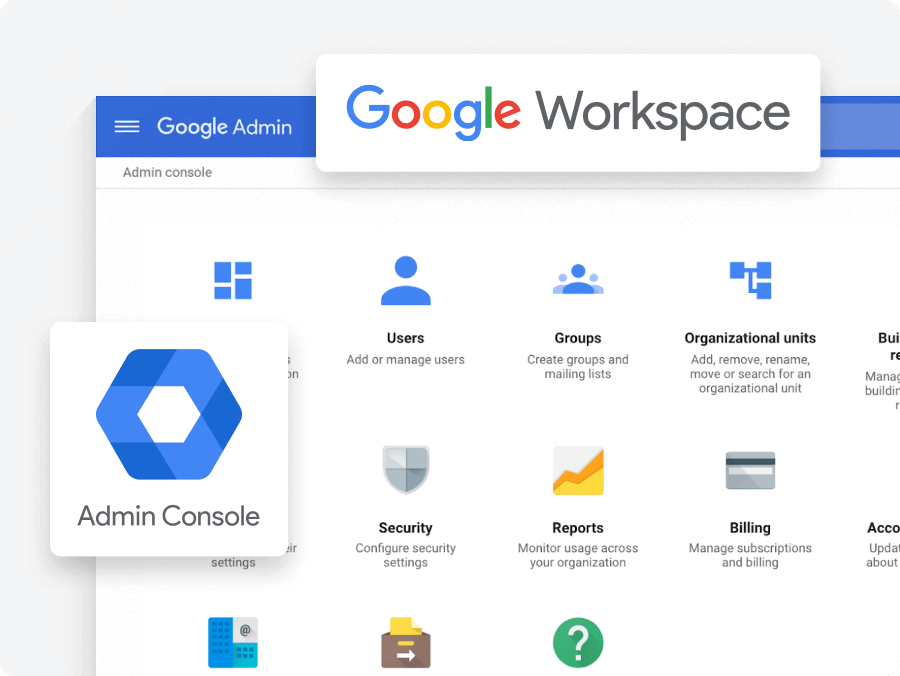Select 'Configure security settings' text
This screenshot has width=900, height=676.
405,555
